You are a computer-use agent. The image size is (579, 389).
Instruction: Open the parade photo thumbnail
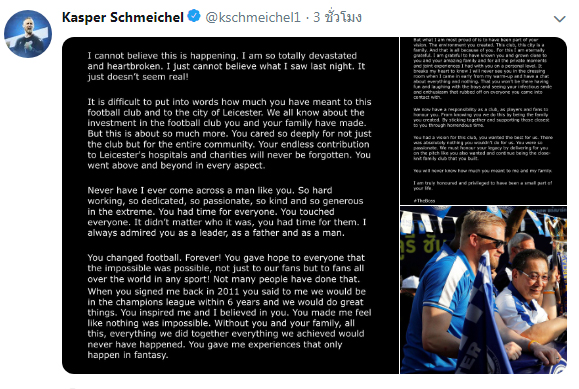pyautogui.click(x=483, y=290)
